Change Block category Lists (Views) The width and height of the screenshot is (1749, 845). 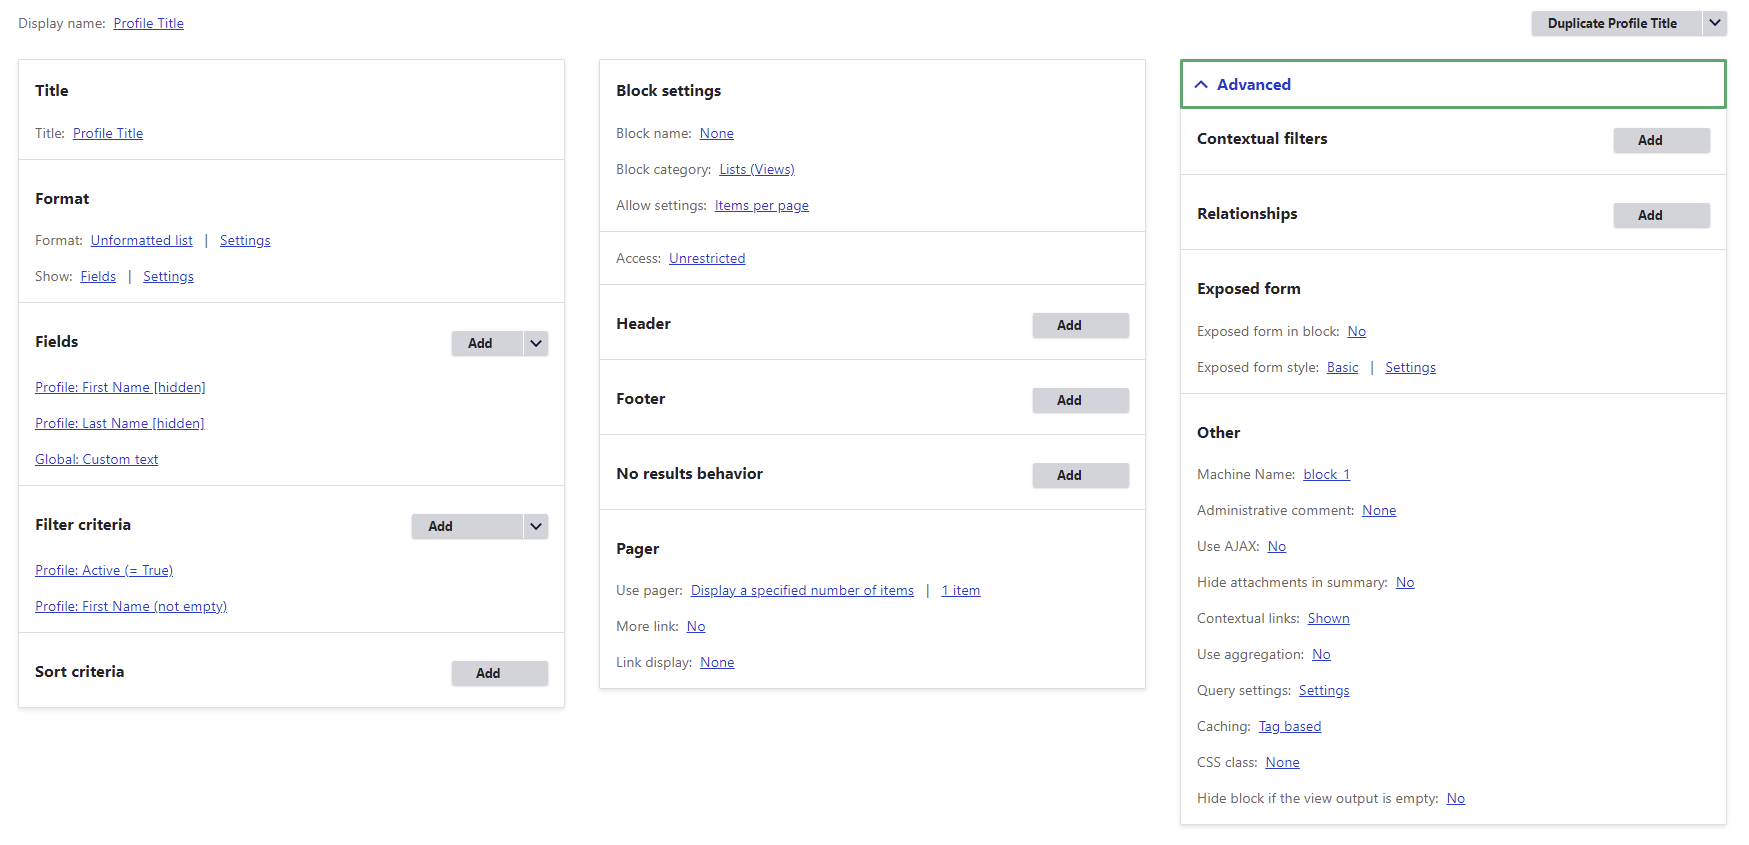tap(757, 169)
